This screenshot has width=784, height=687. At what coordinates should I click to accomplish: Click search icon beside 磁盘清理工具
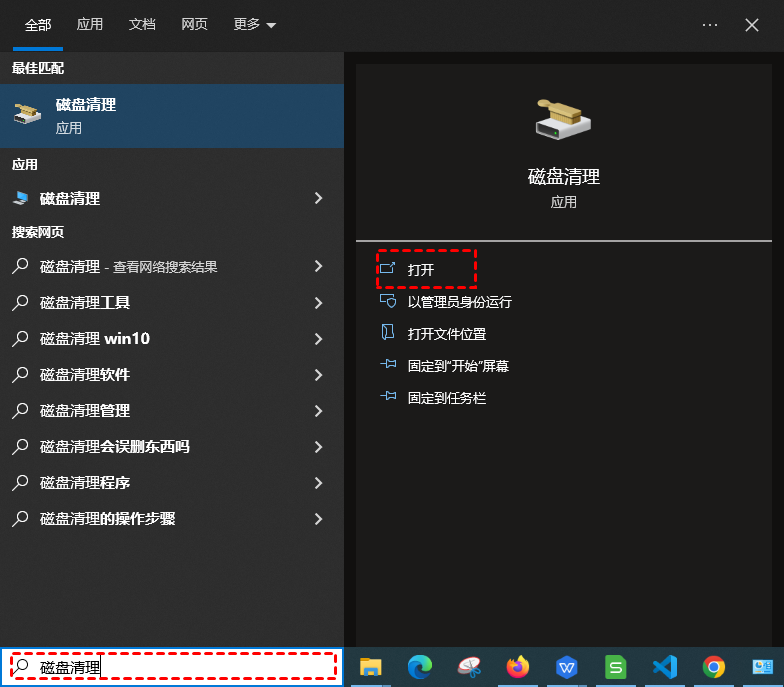20,302
